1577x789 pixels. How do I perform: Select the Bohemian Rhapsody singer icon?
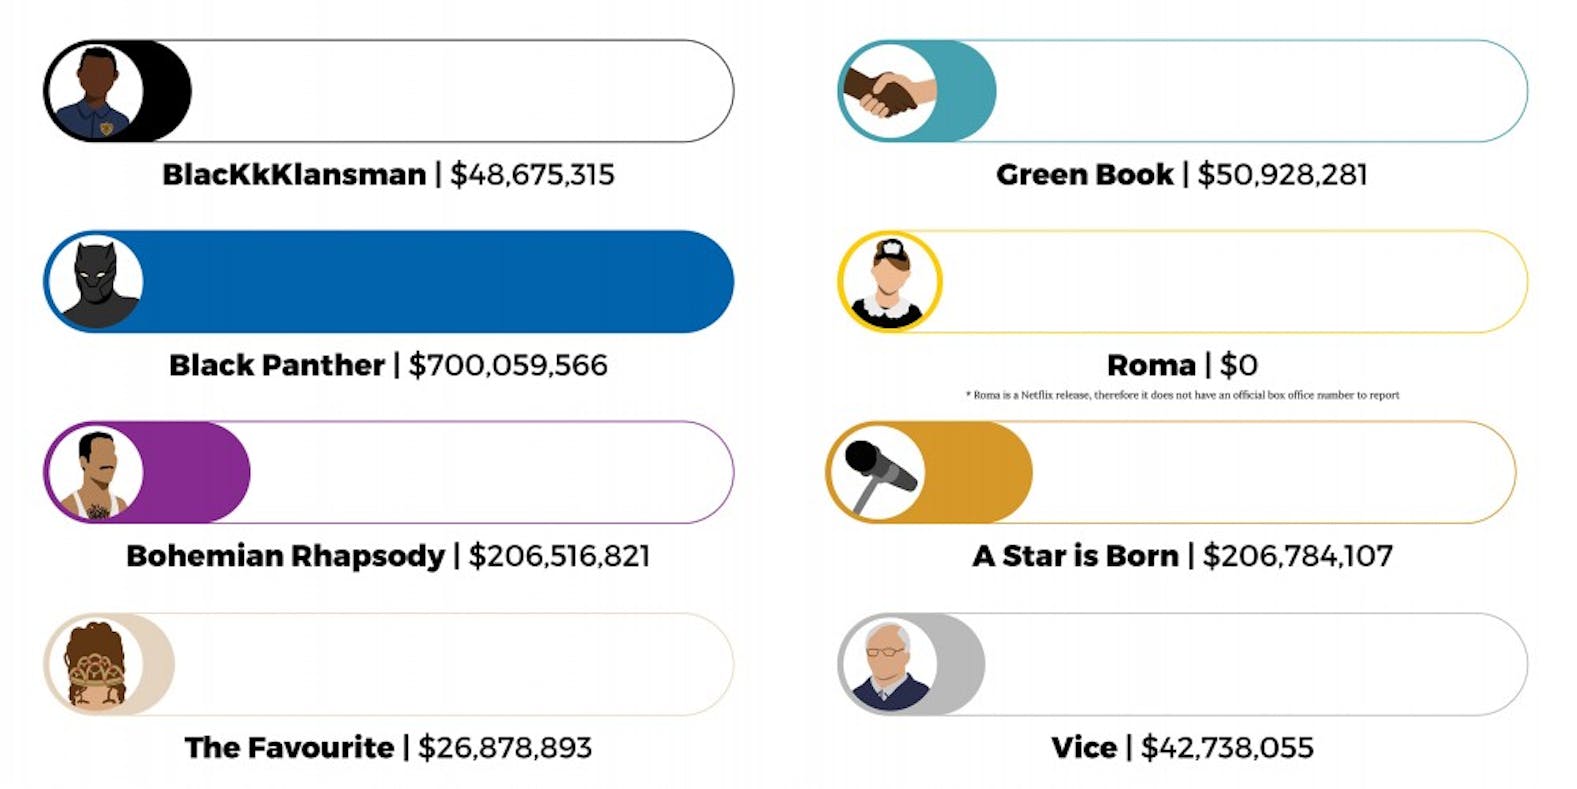(x=95, y=472)
